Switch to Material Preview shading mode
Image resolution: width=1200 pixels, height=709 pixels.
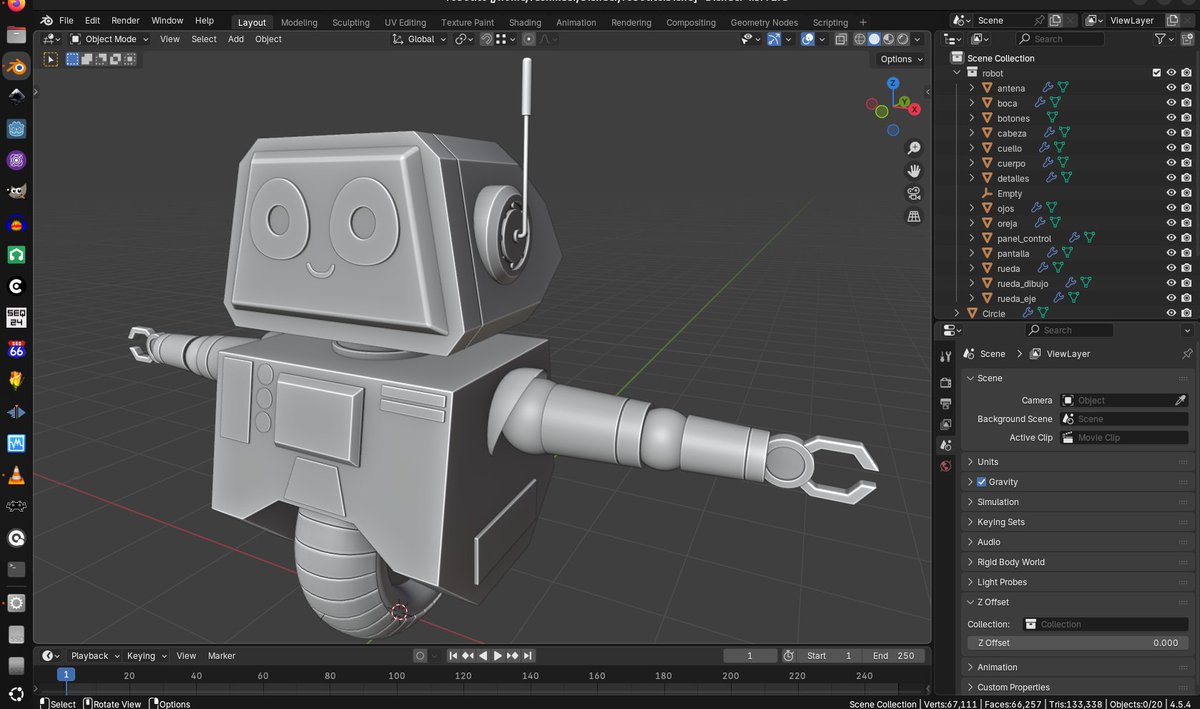pos(886,39)
